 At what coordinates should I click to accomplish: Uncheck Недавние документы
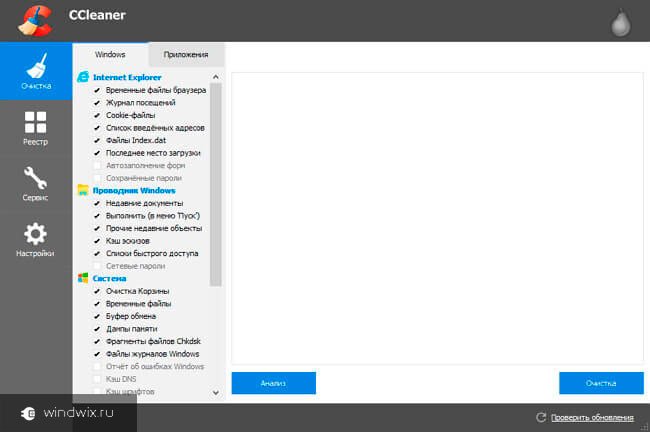[97, 203]
